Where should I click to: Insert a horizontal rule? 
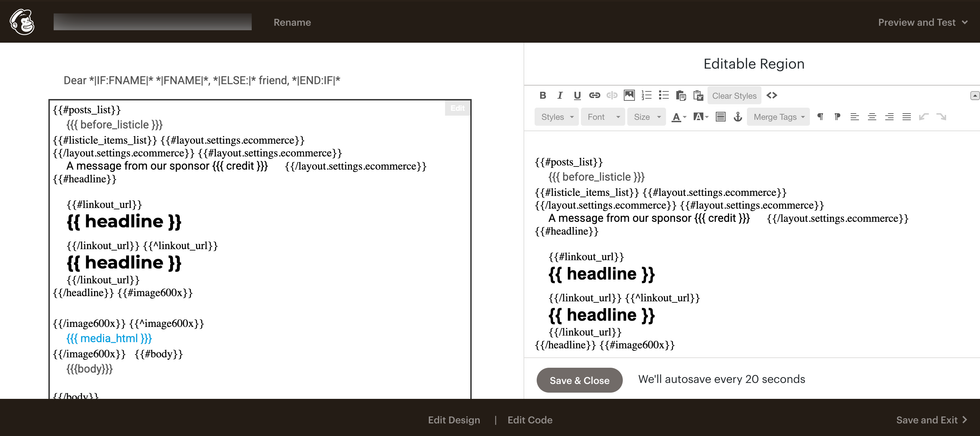[721, 117]
